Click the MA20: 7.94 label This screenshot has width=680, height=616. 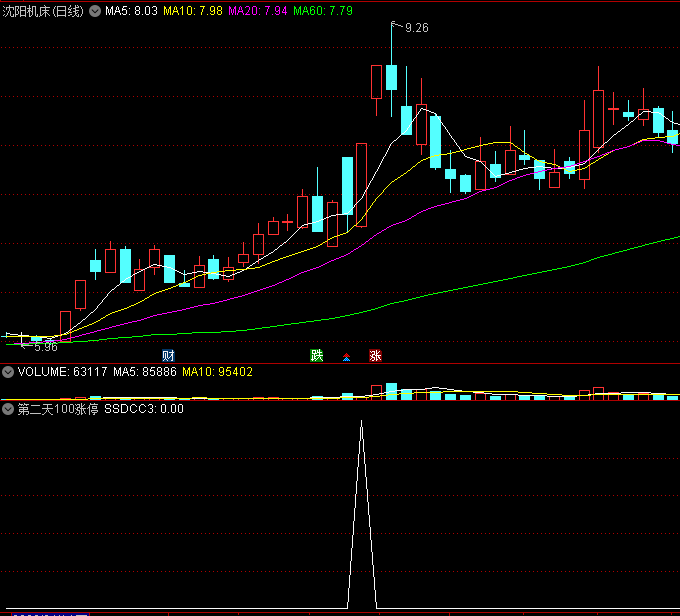tap(258, 11)
